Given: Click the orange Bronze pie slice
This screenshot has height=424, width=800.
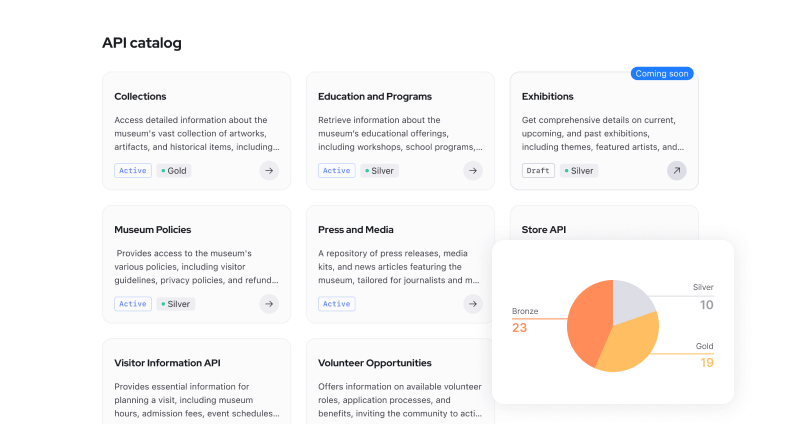Looking at the screenshot, I should (x=587, y=322).
